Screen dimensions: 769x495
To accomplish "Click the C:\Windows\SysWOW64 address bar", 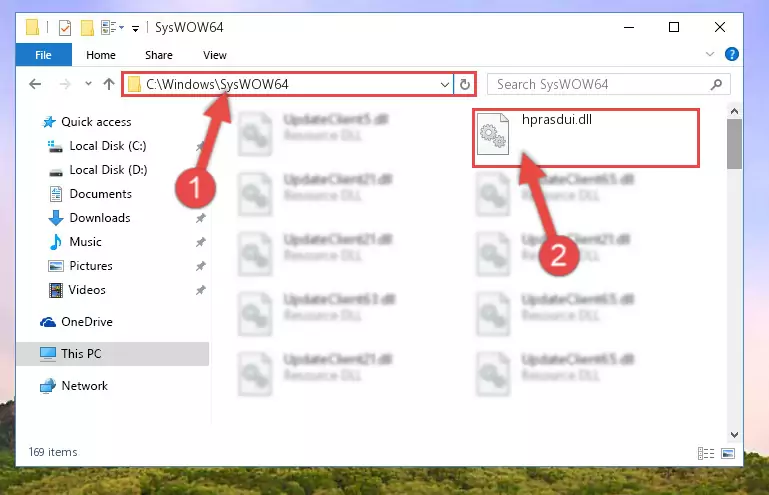I will coord(287,84).
